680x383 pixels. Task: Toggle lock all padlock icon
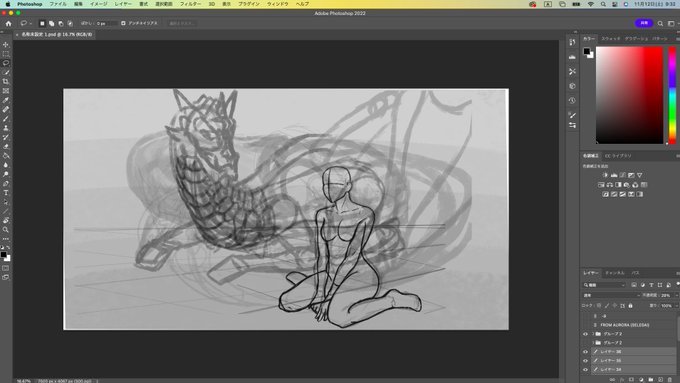pyautogui.click(x=631, y=306)
